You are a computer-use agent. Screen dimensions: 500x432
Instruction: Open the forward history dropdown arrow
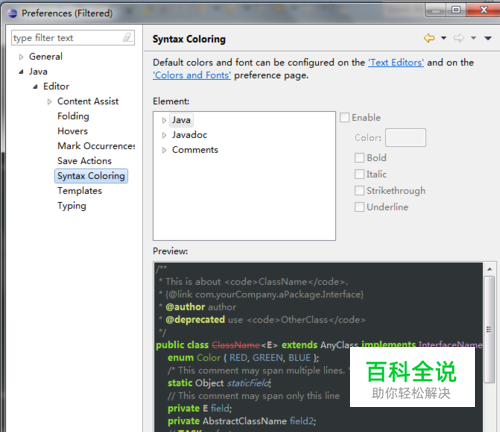[x=473, y=38]
